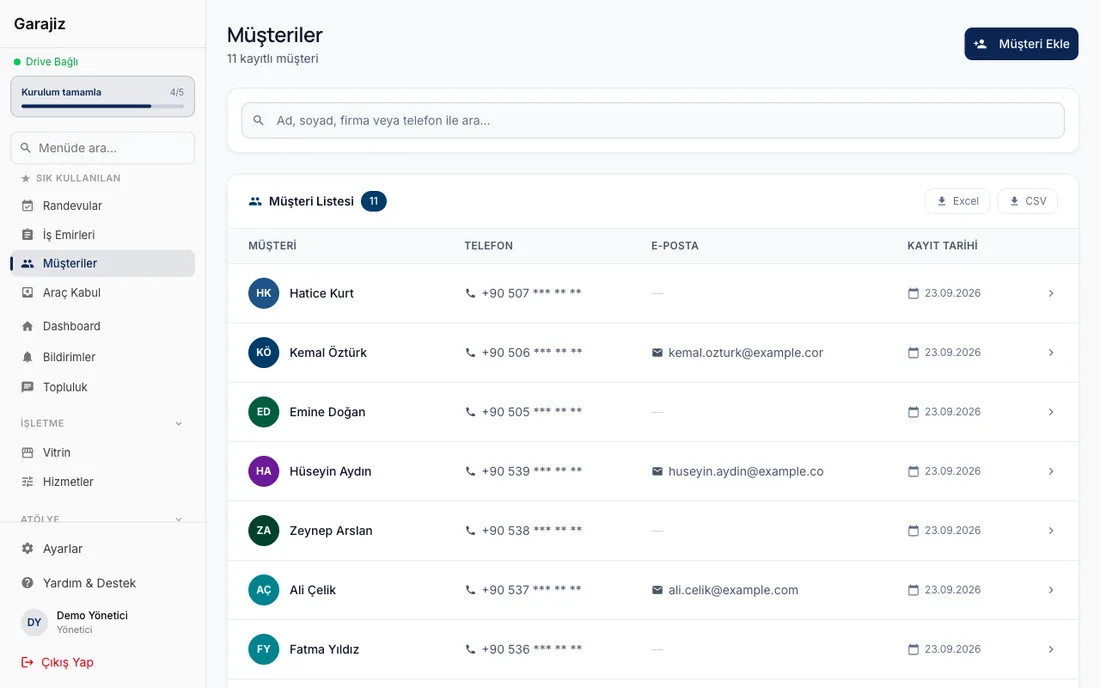Collapse the ATÖLYE section chevron
This screenshot has width=1100, height=688.
pyautogui.click(x=178, y=519)
